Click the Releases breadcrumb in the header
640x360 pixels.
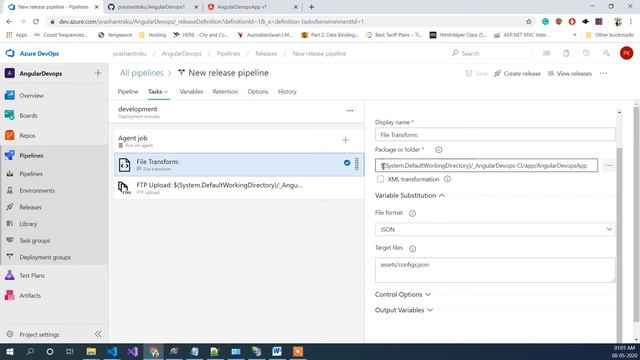click(x=266, y=53)
